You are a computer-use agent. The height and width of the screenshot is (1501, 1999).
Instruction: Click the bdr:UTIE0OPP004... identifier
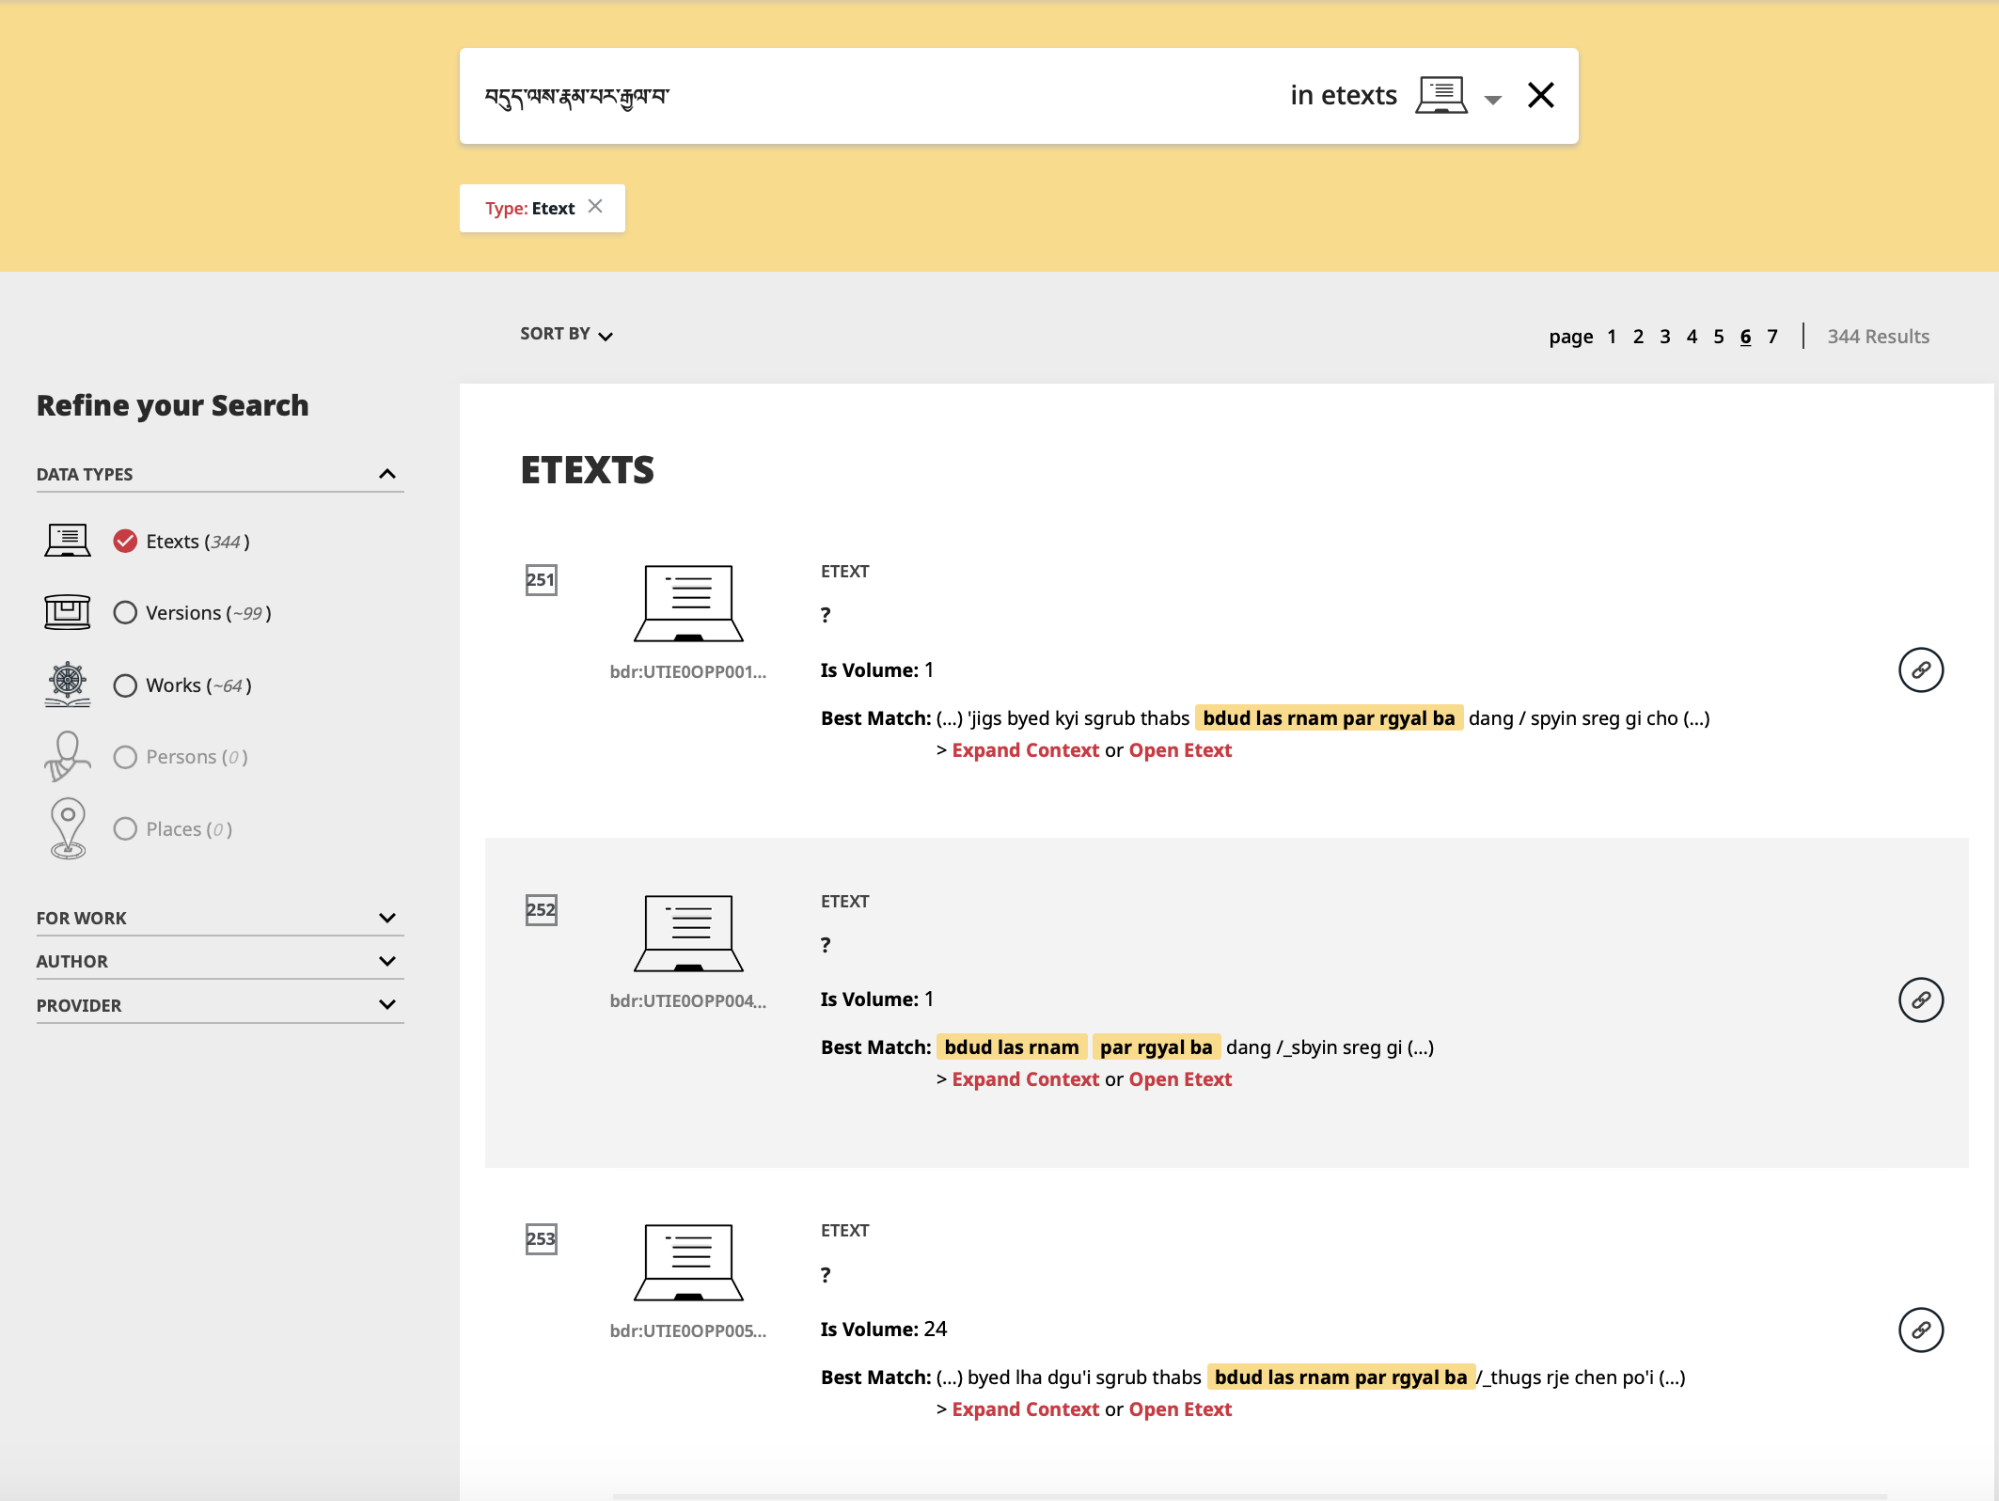click(688, 1001)
